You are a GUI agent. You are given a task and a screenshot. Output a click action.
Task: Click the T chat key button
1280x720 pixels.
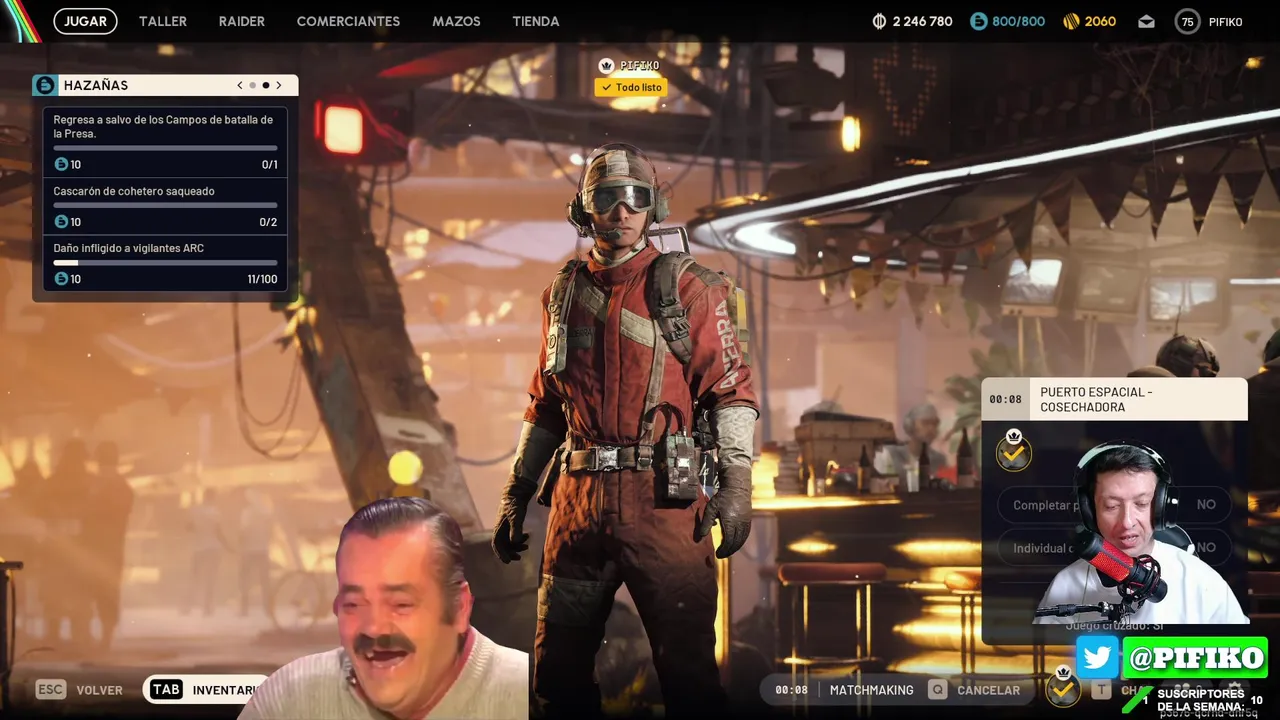click(1101, 690)
